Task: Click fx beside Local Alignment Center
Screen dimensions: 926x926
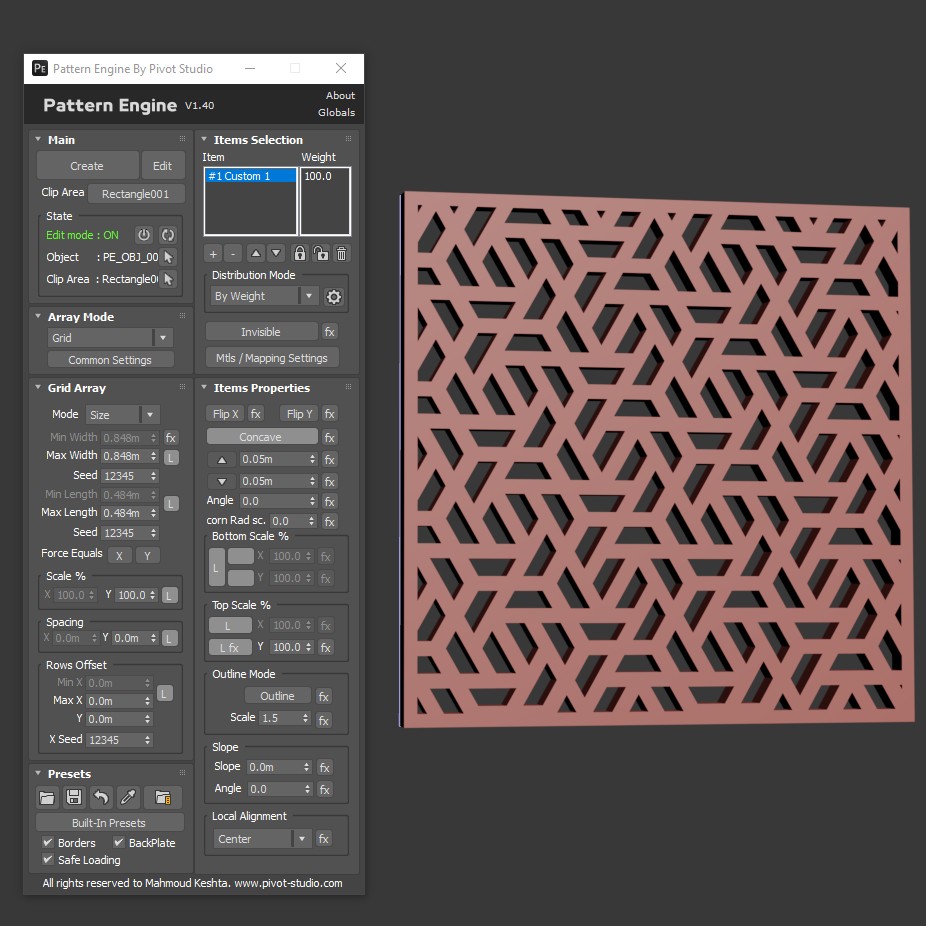Action: click(x=324, y=839)
